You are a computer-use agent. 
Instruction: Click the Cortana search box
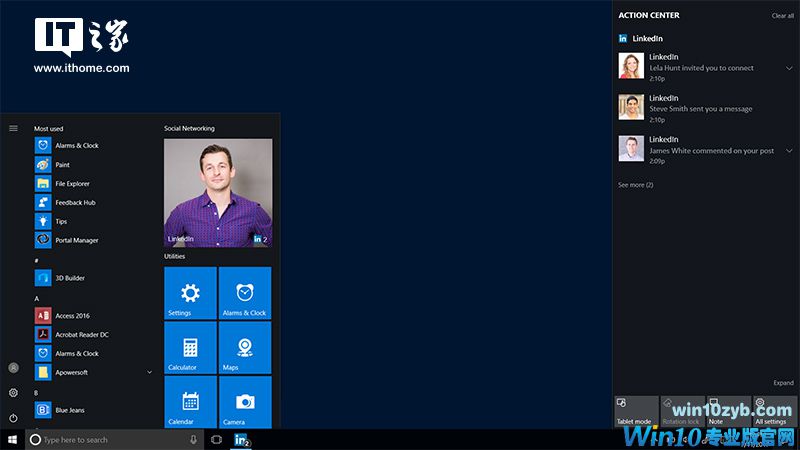pos(110,439)
